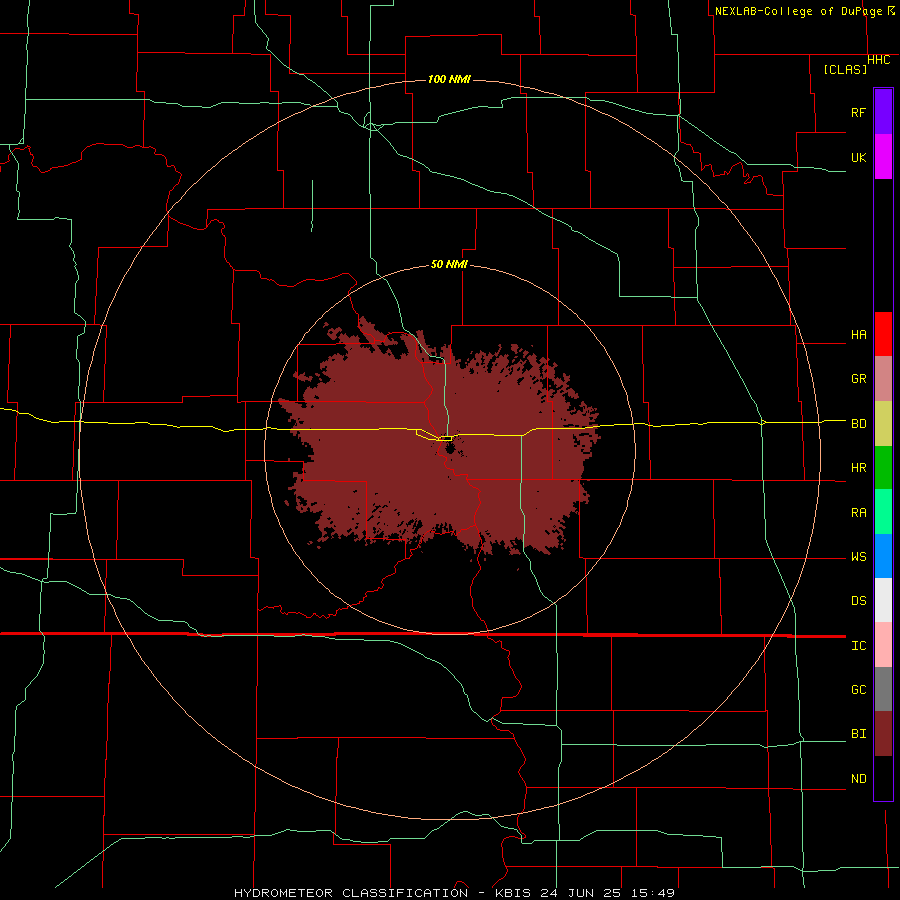Screen dimensions: 900x900
Task: Click the 'GC' legend label
Action: point(858,689)
